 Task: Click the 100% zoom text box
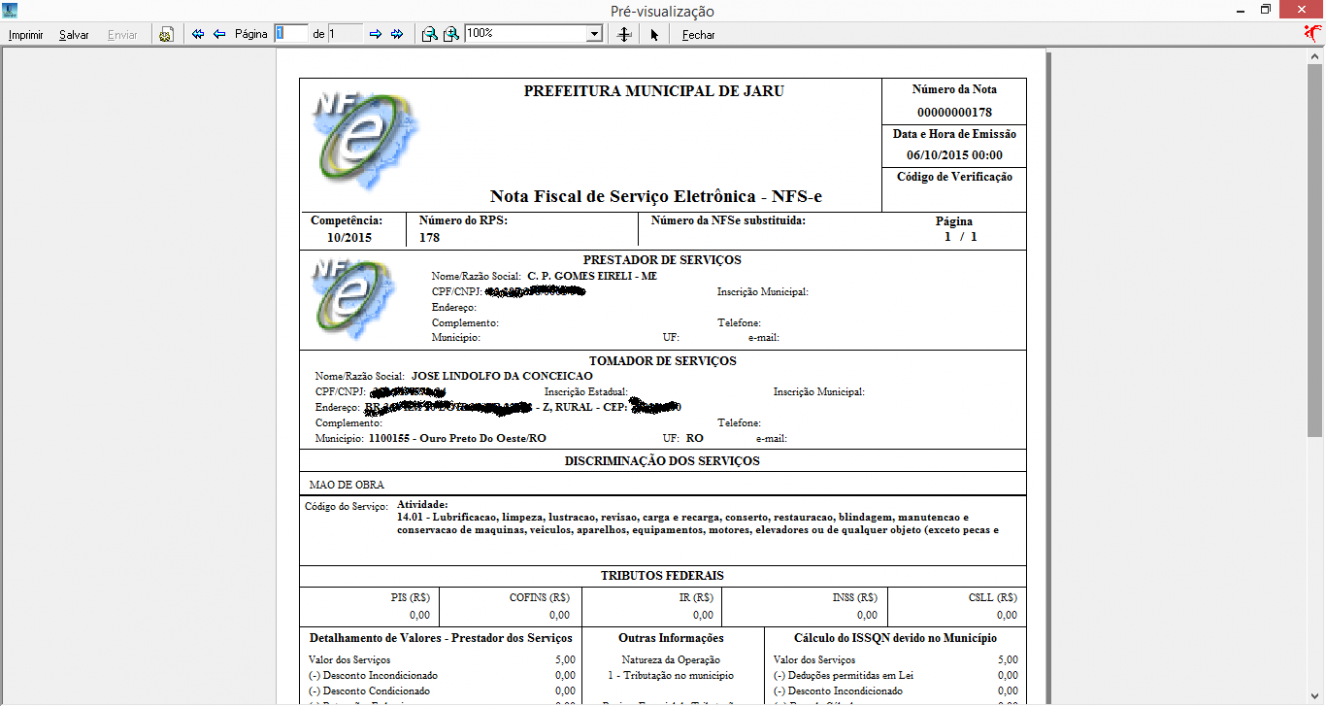coord(526,34)
